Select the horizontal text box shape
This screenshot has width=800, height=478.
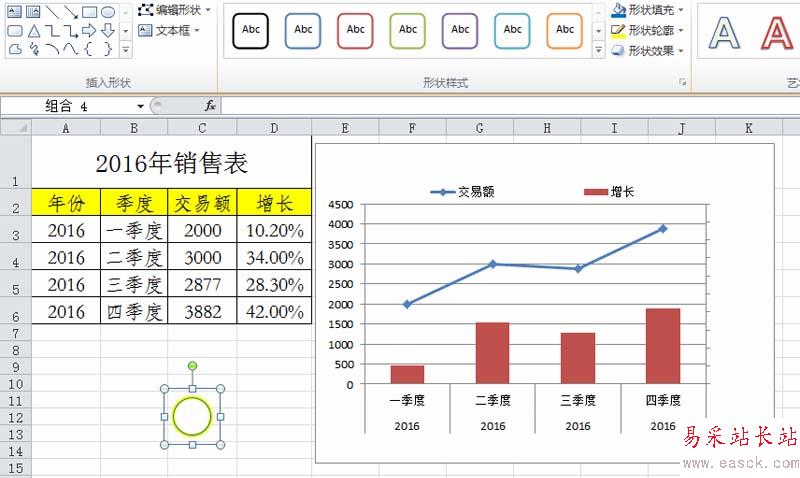(14, 11)
